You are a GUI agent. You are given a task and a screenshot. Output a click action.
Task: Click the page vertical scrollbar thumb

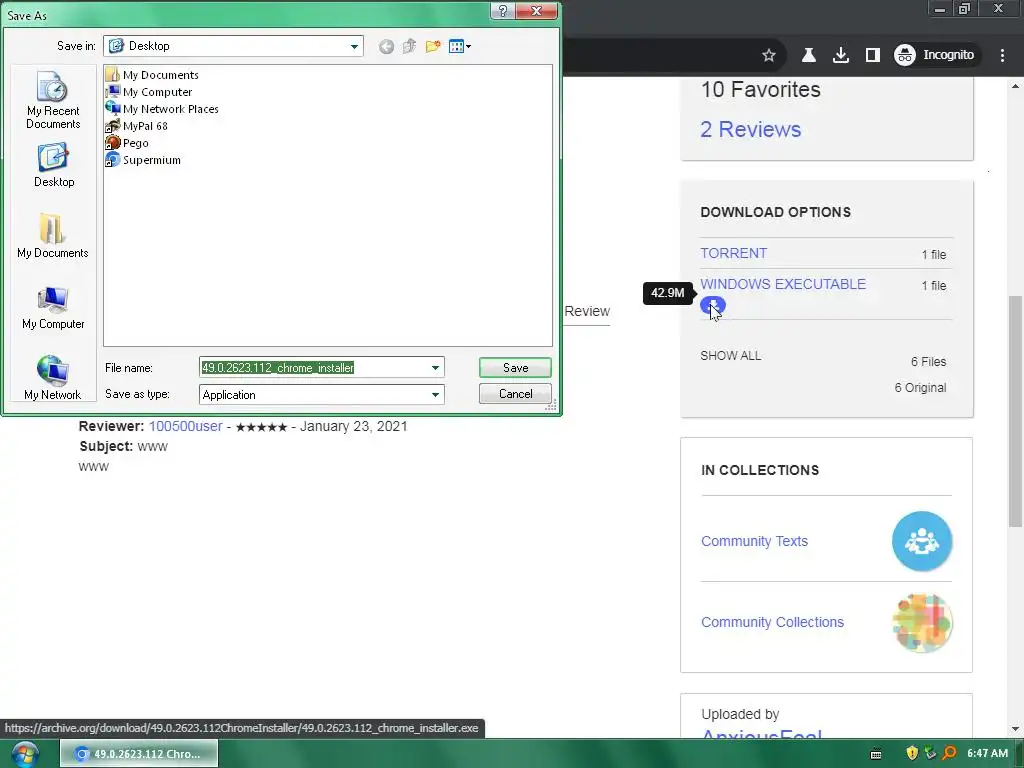tap(1015, 411)
